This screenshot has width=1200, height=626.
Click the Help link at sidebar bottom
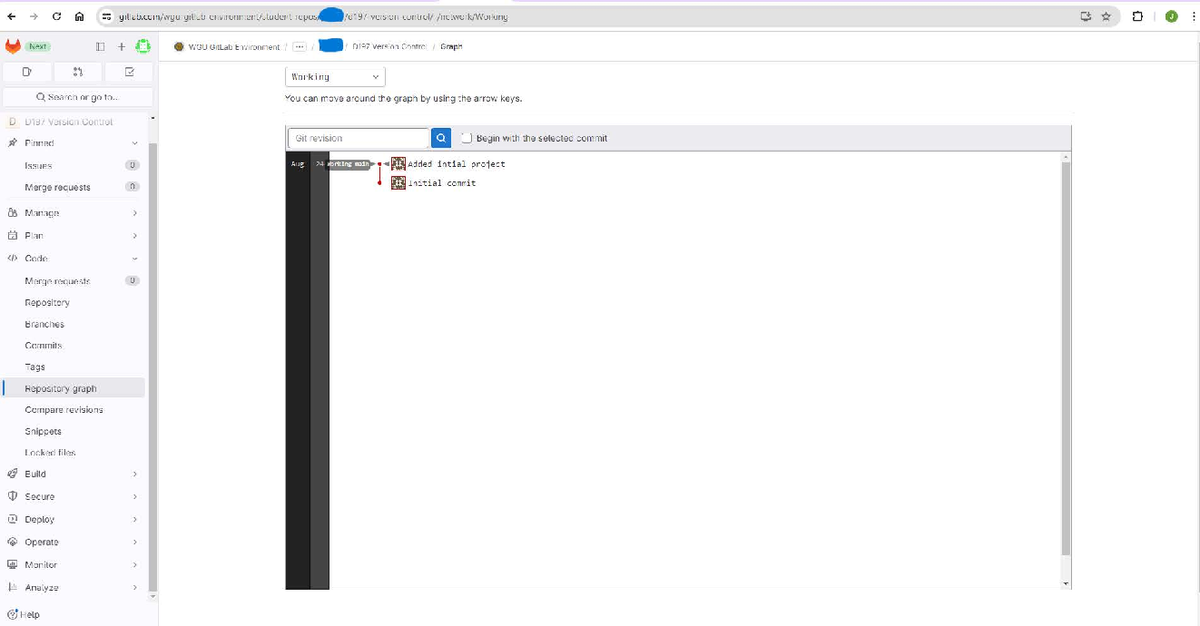(x=26, y=614)
